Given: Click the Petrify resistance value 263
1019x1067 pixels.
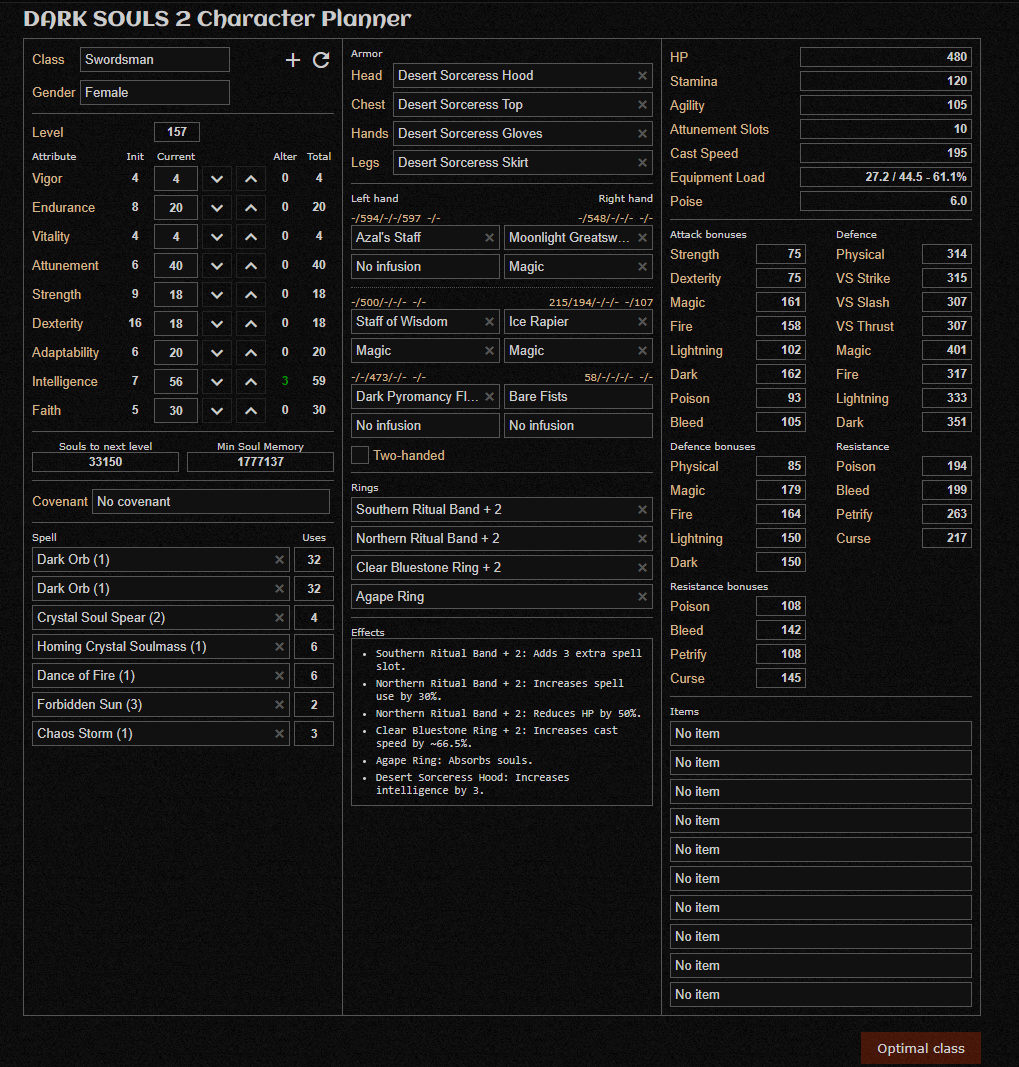Looking at the screenshot, I should click(x=947, y=514).
